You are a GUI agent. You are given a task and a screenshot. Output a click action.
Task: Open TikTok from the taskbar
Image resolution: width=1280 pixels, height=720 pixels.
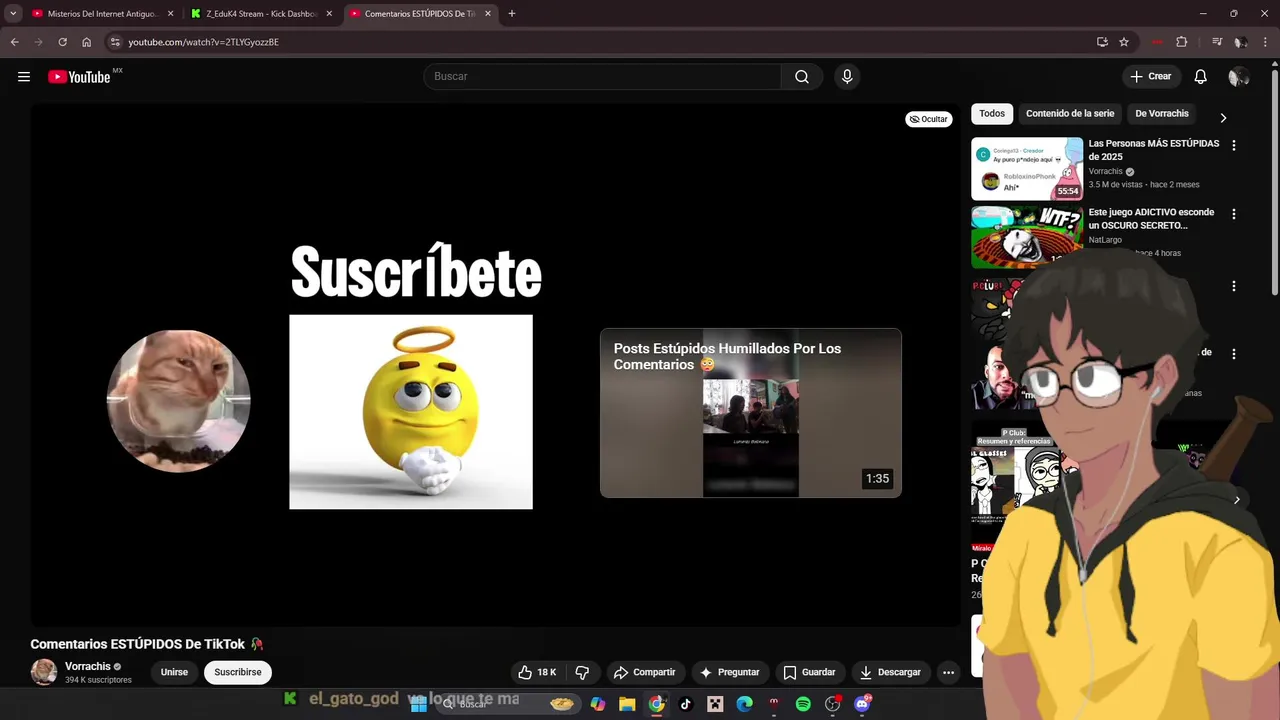tap(685, 704)
